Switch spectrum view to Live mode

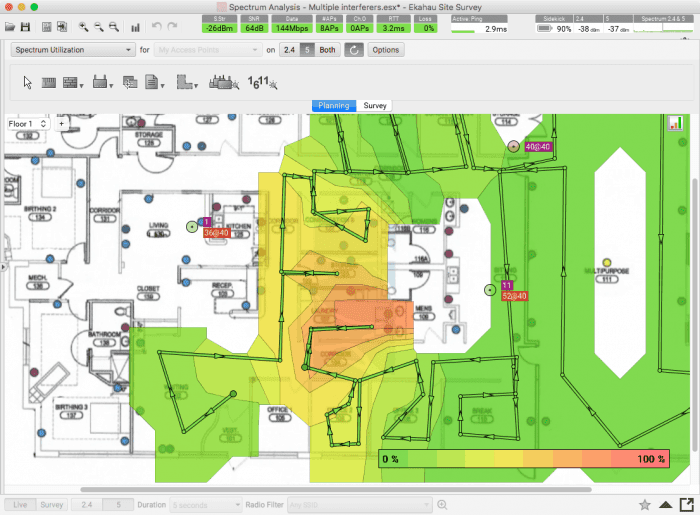pyautogui.click(x=20, y=505)
